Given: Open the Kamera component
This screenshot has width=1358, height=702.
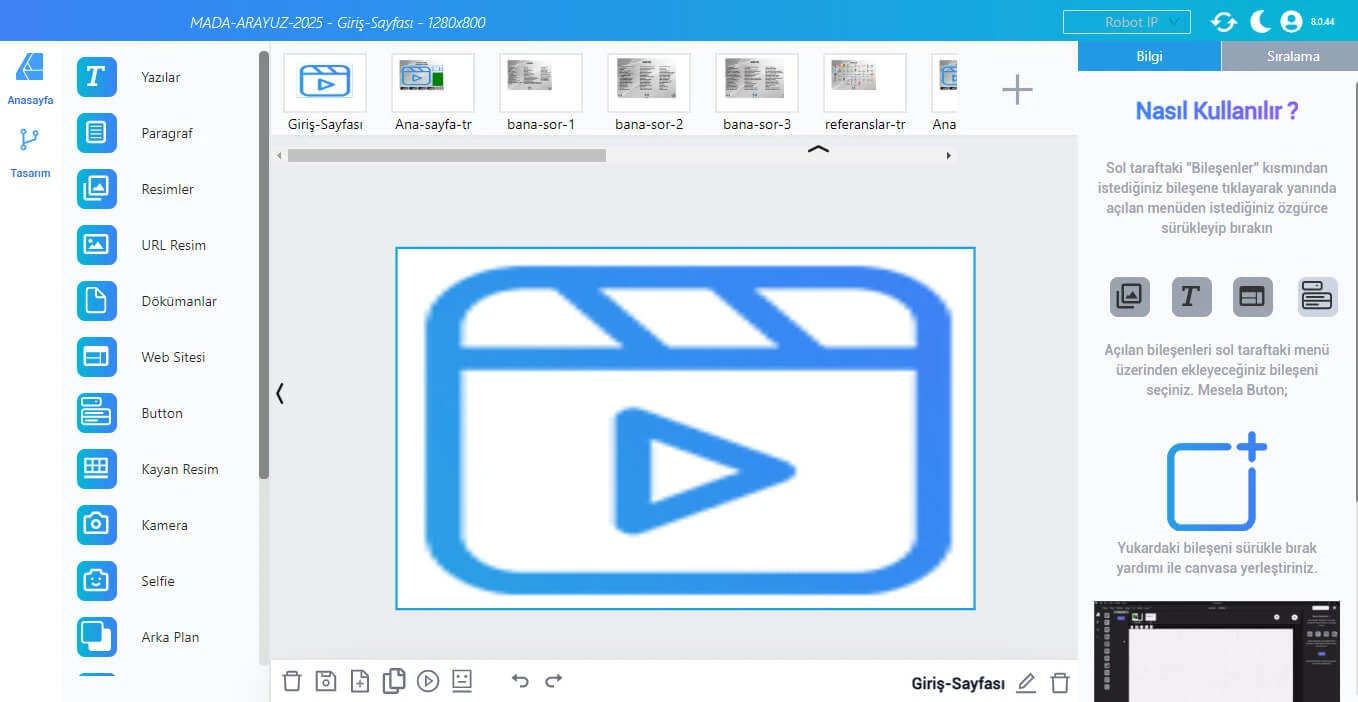Looking at the screenshot, I should point(96,525).
